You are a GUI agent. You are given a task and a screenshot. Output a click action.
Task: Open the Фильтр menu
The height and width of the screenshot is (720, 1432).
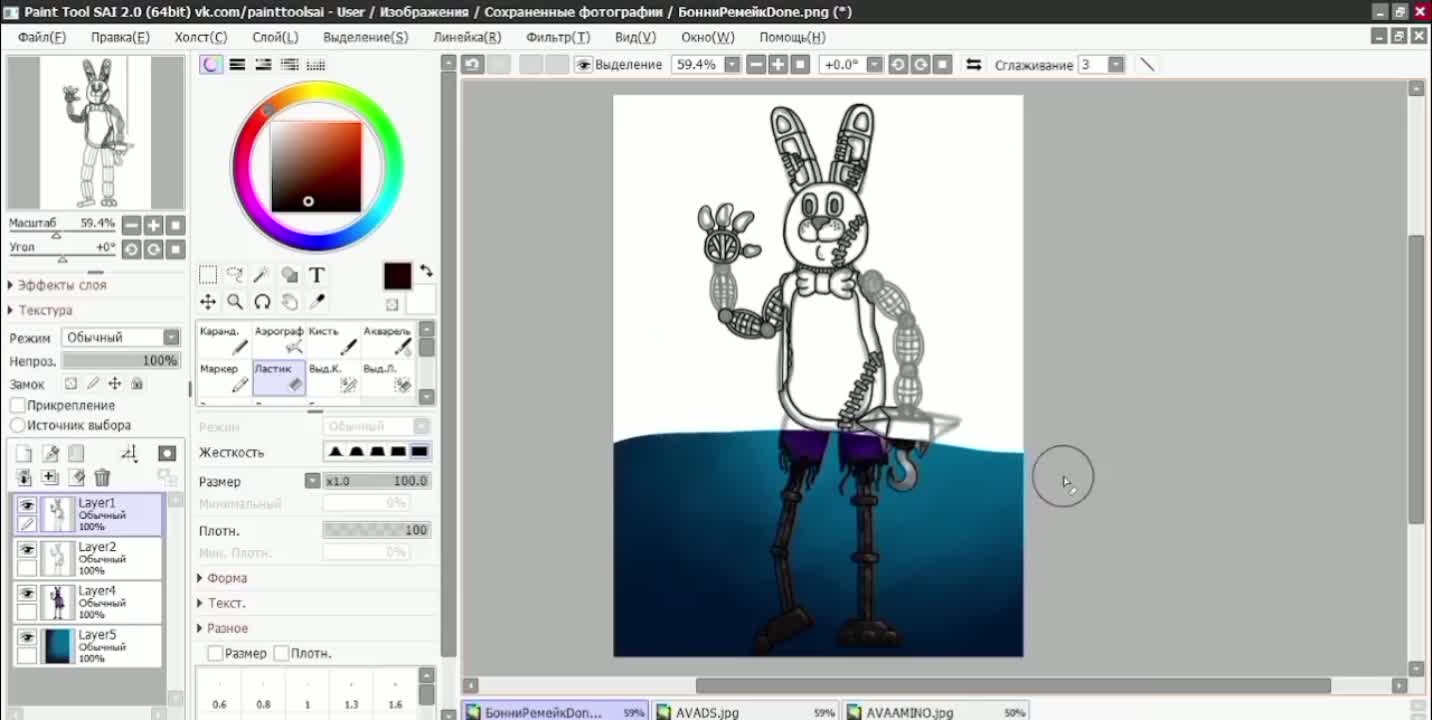pyautogui.click(x=558, y=37)
